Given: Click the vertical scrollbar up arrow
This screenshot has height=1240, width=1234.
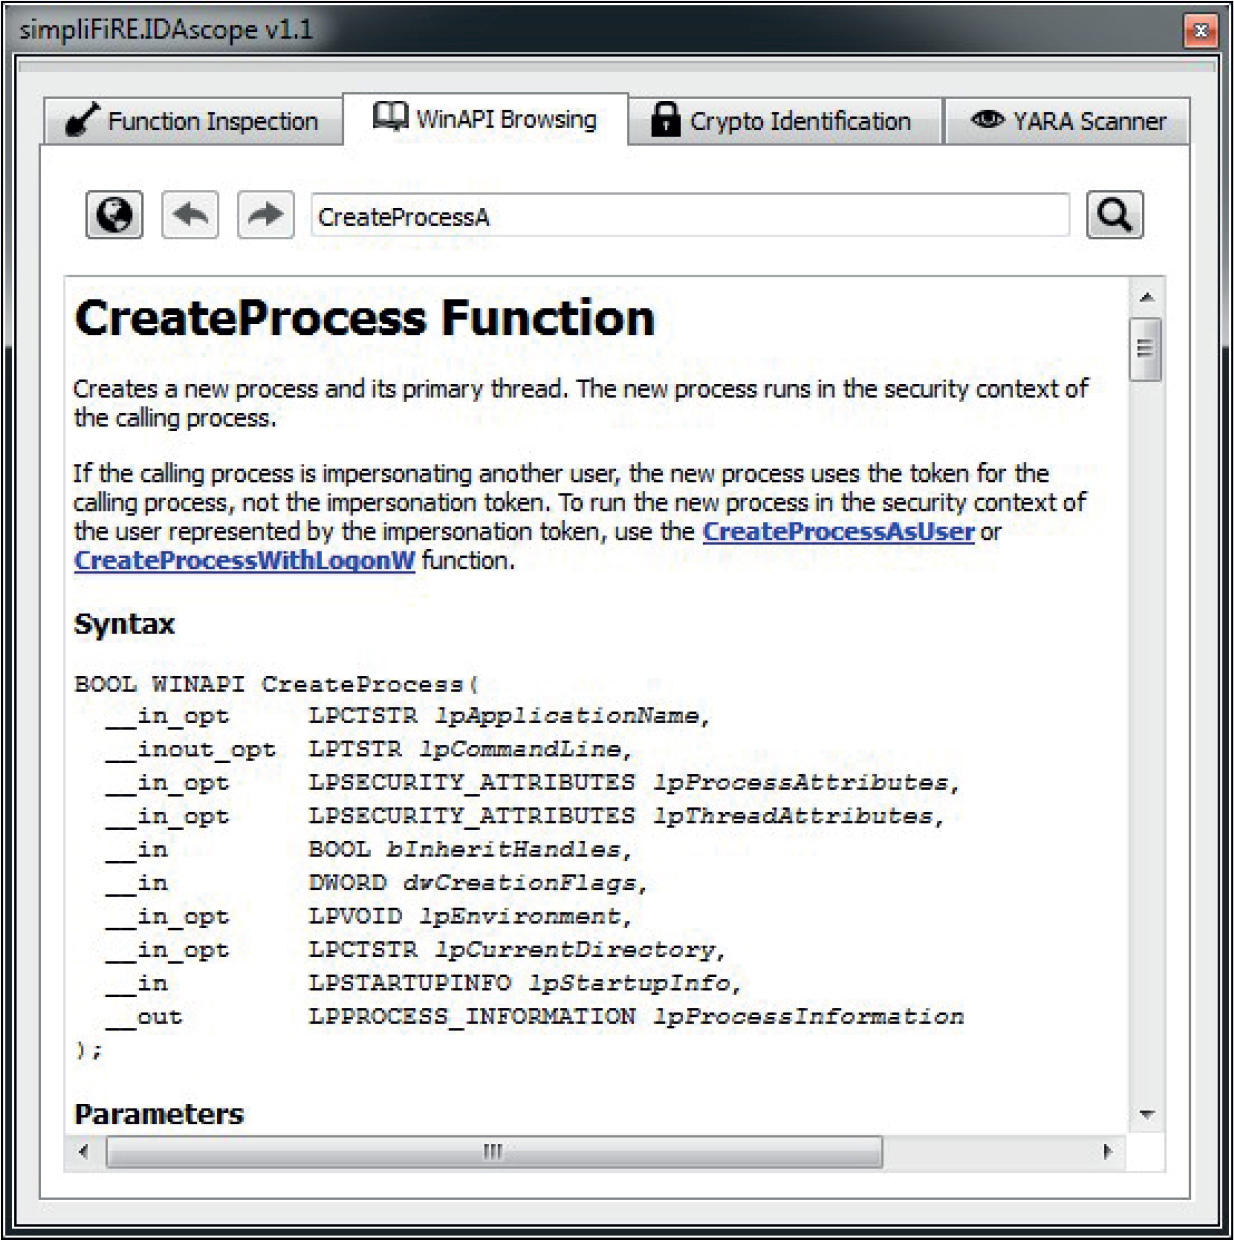Looking at the screenshot, I should coord(1146,297).
